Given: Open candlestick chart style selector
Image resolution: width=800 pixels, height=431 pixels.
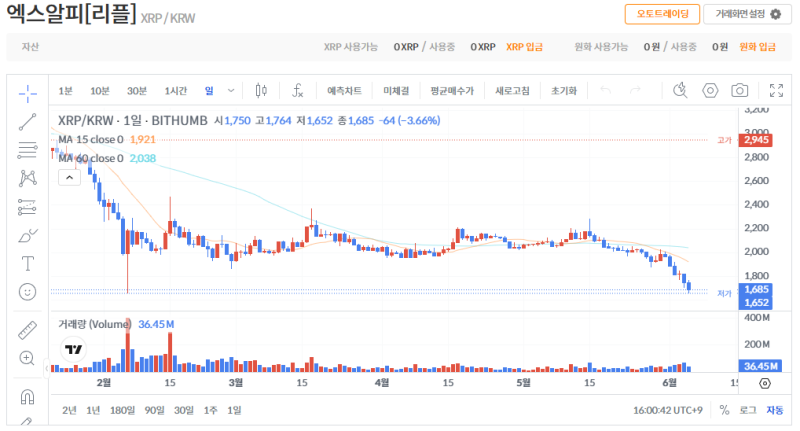Looking at the screenshot, I should click(x=261, y=90).
